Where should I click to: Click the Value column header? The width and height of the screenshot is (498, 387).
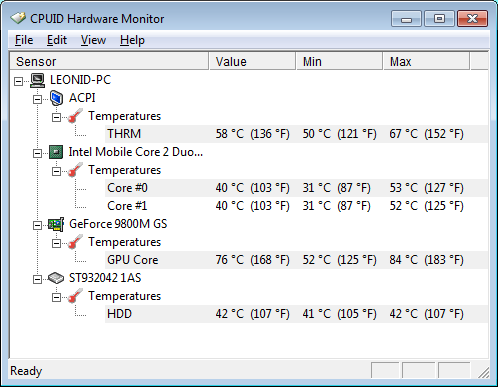(x=252, y=61)
